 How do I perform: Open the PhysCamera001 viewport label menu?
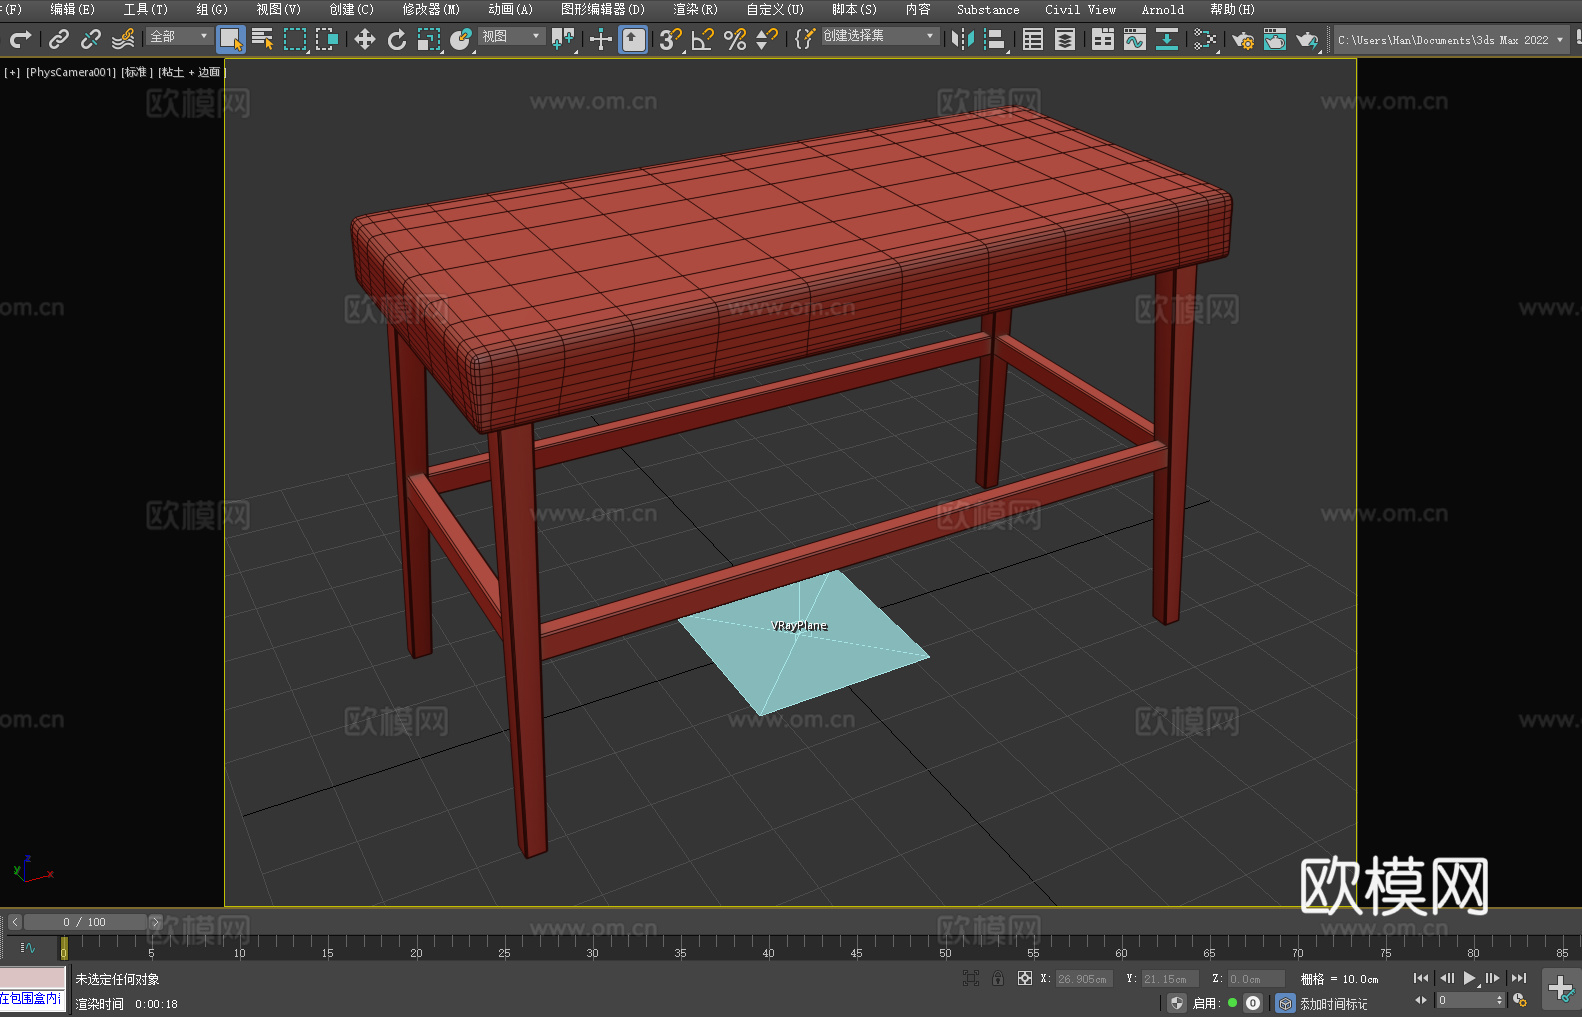click(x=71, y=72)
